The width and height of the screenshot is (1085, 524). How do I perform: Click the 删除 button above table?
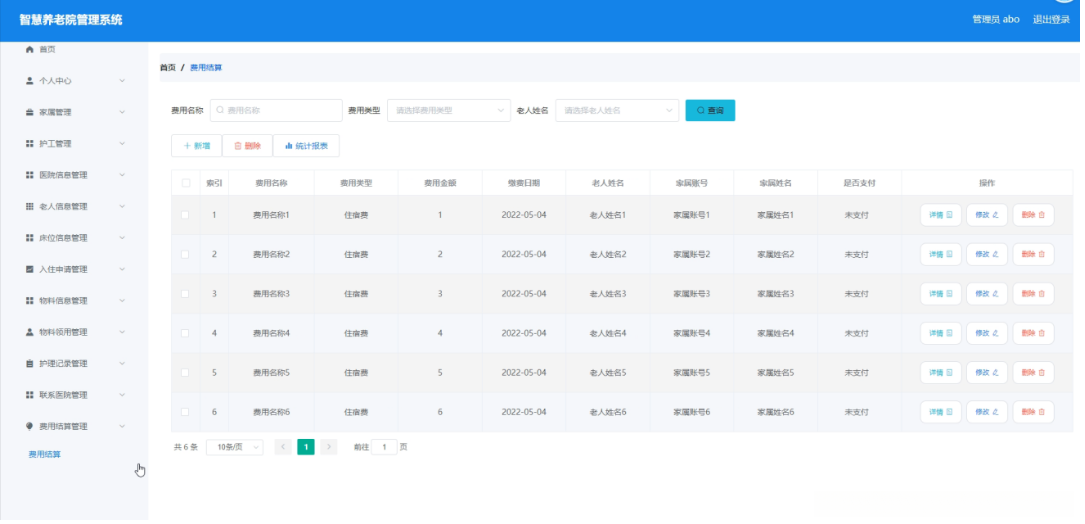coord(247,146)
